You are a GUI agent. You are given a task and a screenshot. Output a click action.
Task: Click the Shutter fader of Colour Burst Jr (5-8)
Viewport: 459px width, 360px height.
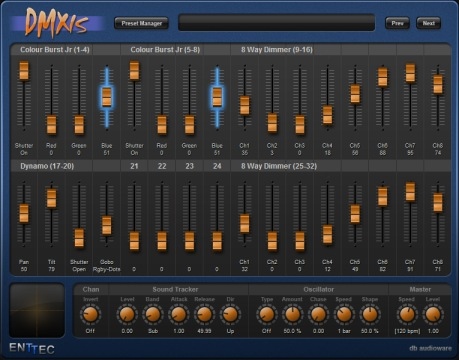click(134, 71)
